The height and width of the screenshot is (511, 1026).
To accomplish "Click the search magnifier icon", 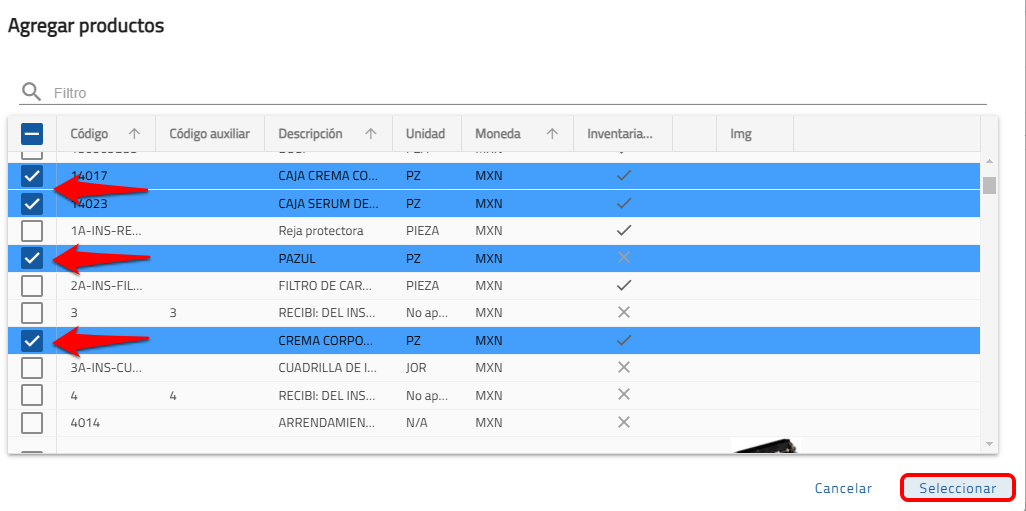I will 32,92.
